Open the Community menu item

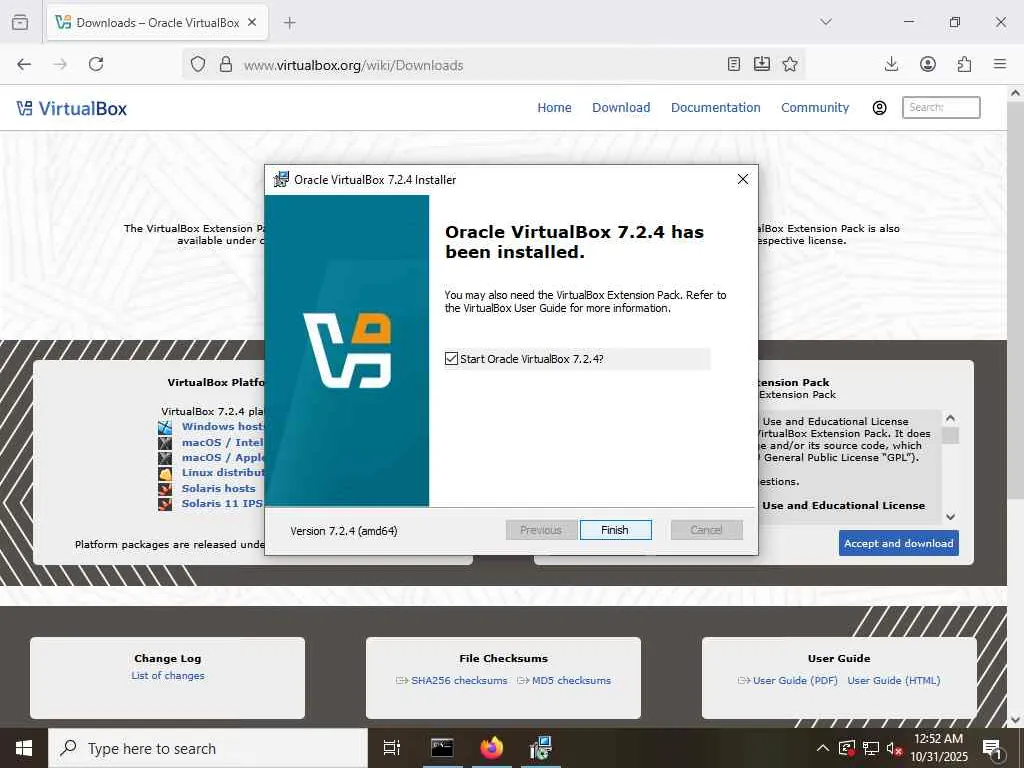click(x=815, y=108)
